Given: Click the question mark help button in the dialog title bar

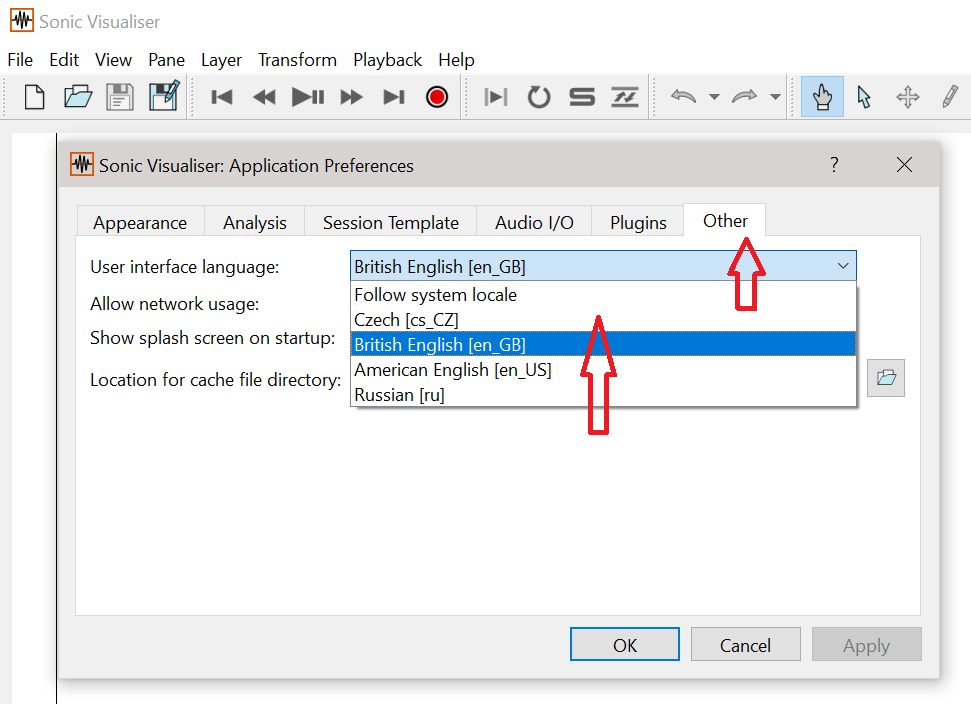Looking at the screenshot, I should 834,165.
